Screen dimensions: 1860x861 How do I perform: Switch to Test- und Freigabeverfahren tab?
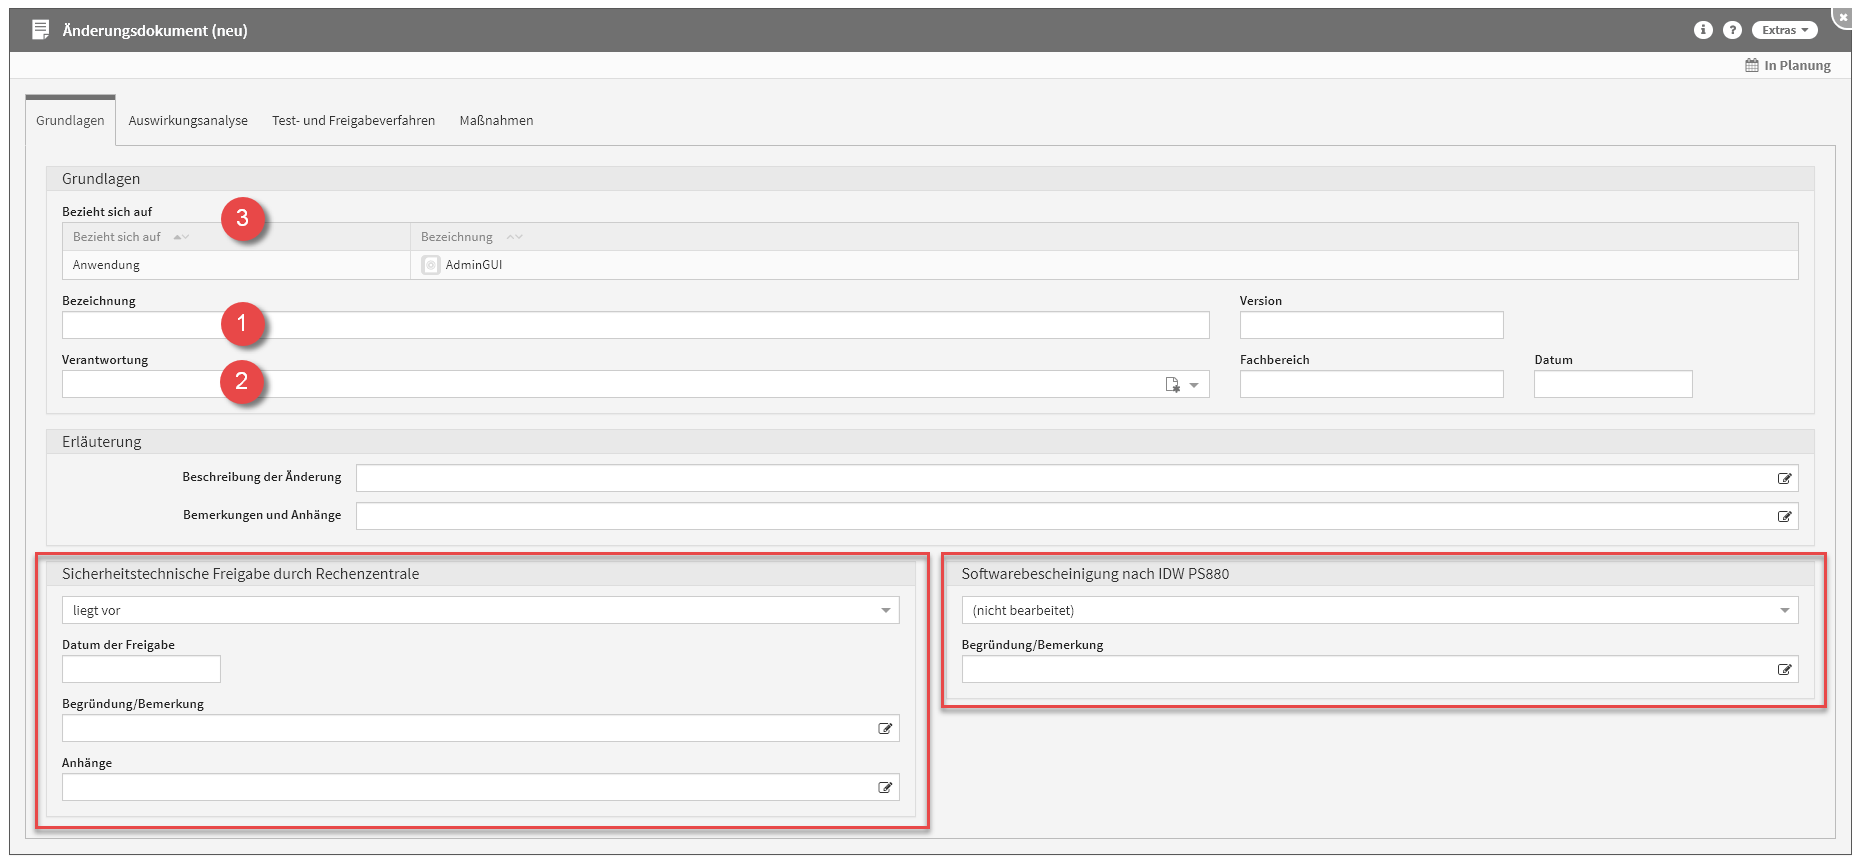click(353, 121)
